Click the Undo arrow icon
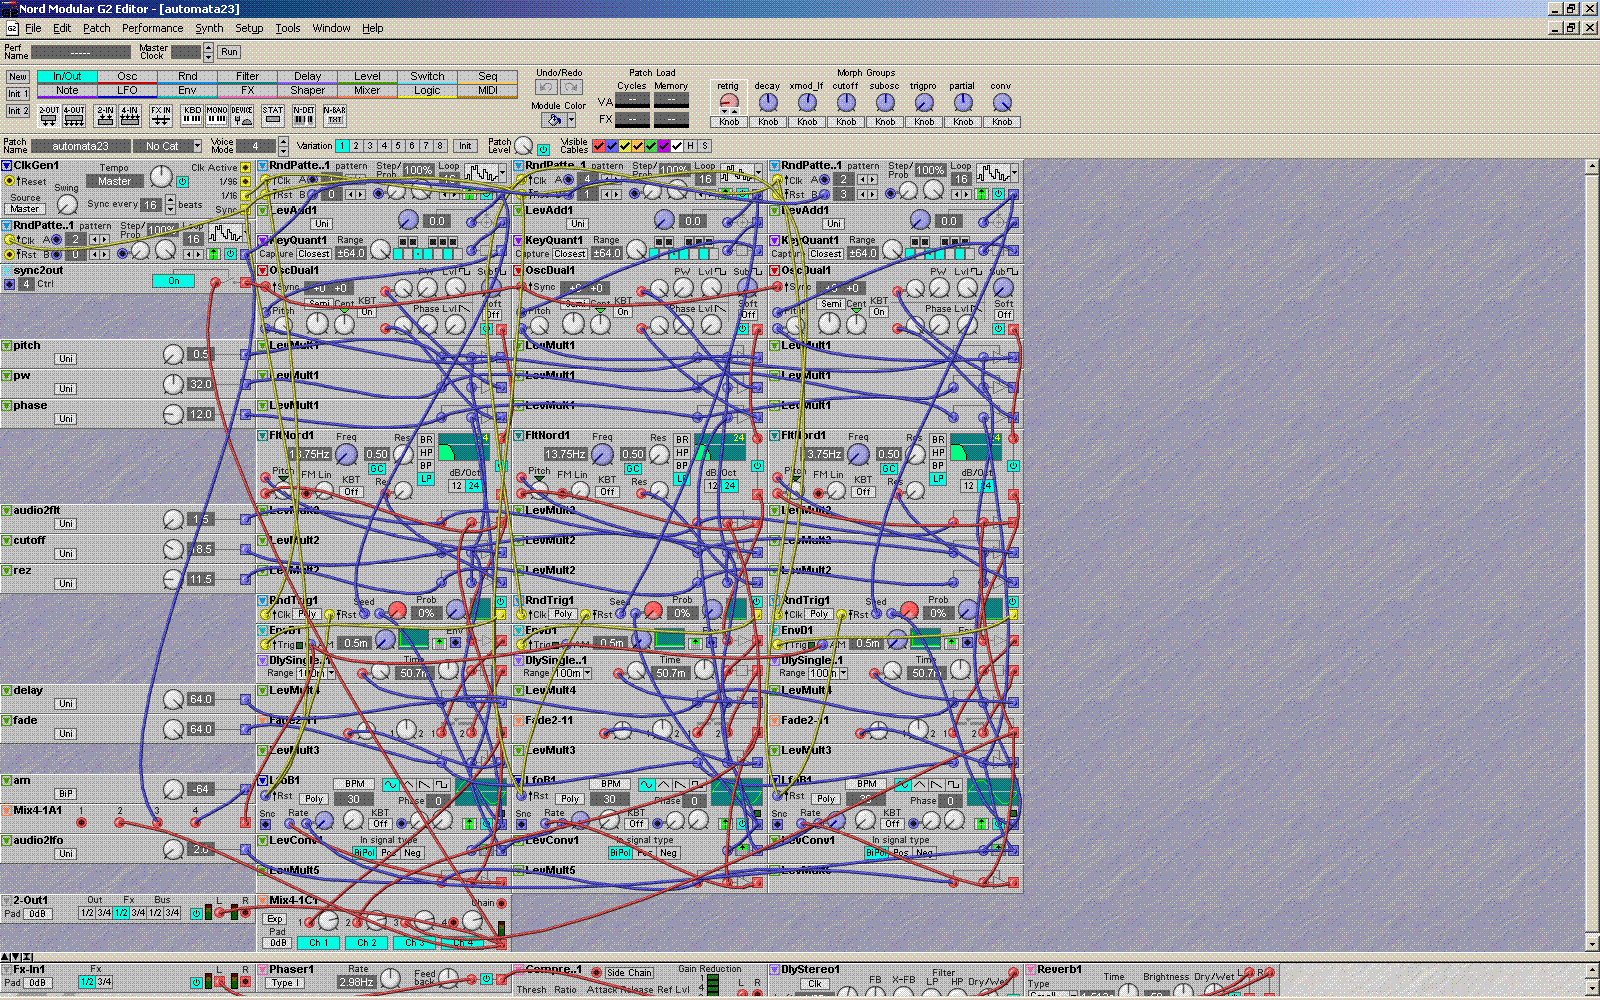This screenshot has width=1600, height=1000. click(x=547, y=87)
